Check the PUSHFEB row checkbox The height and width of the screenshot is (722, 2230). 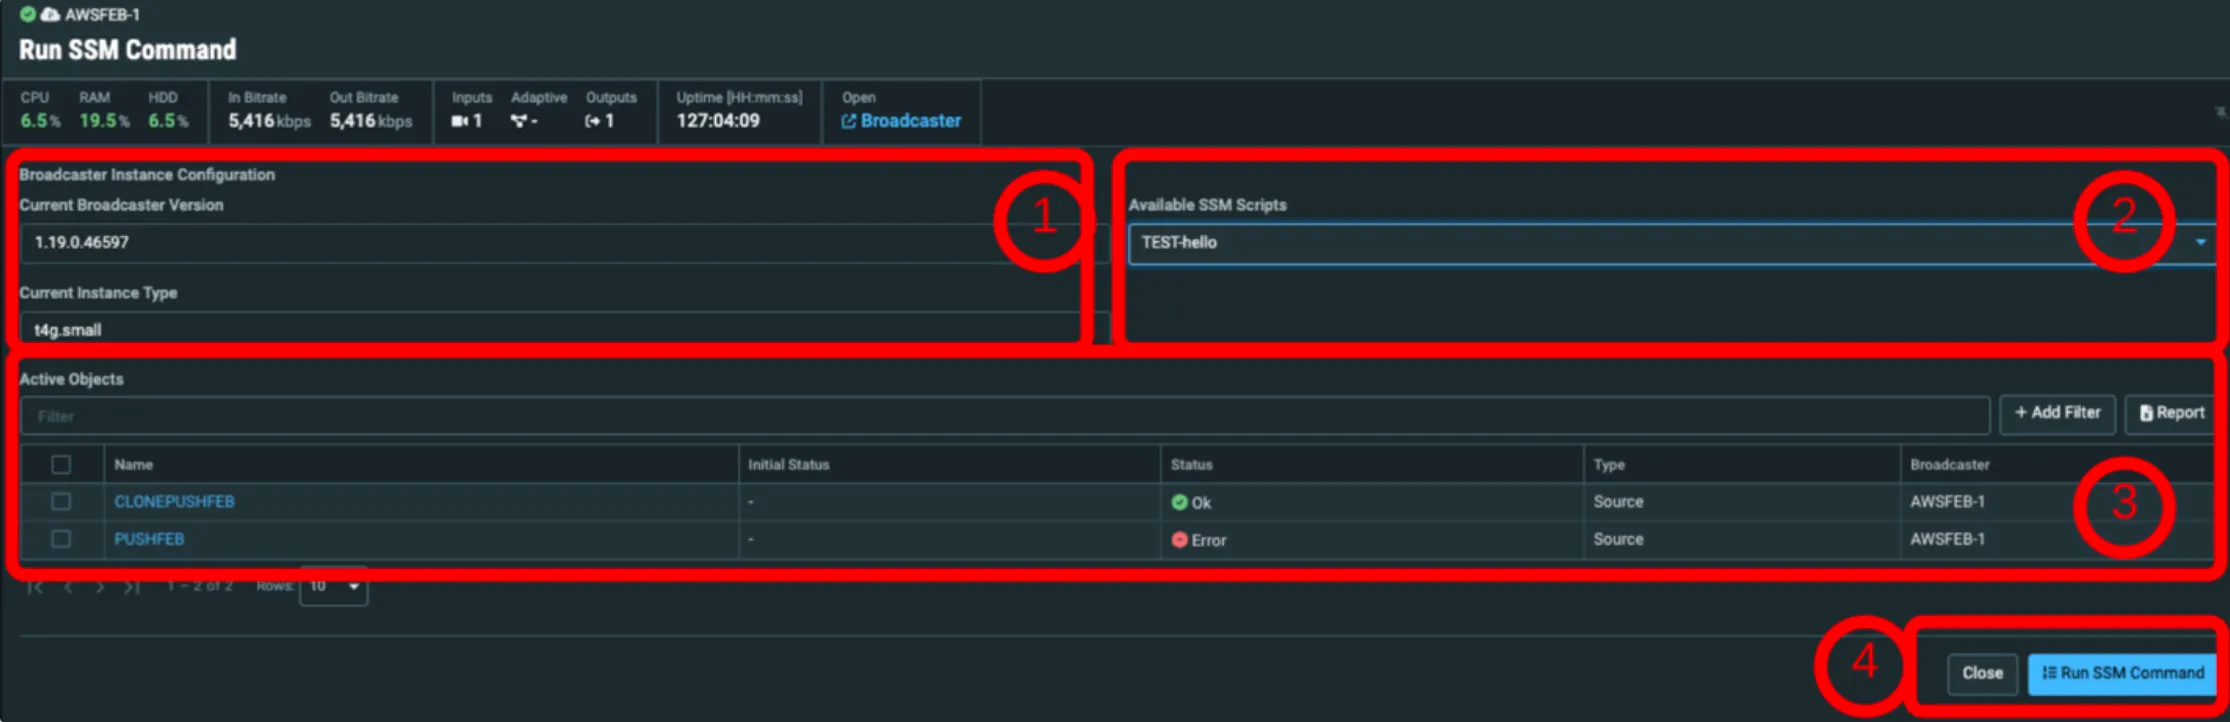coord(61,539)
